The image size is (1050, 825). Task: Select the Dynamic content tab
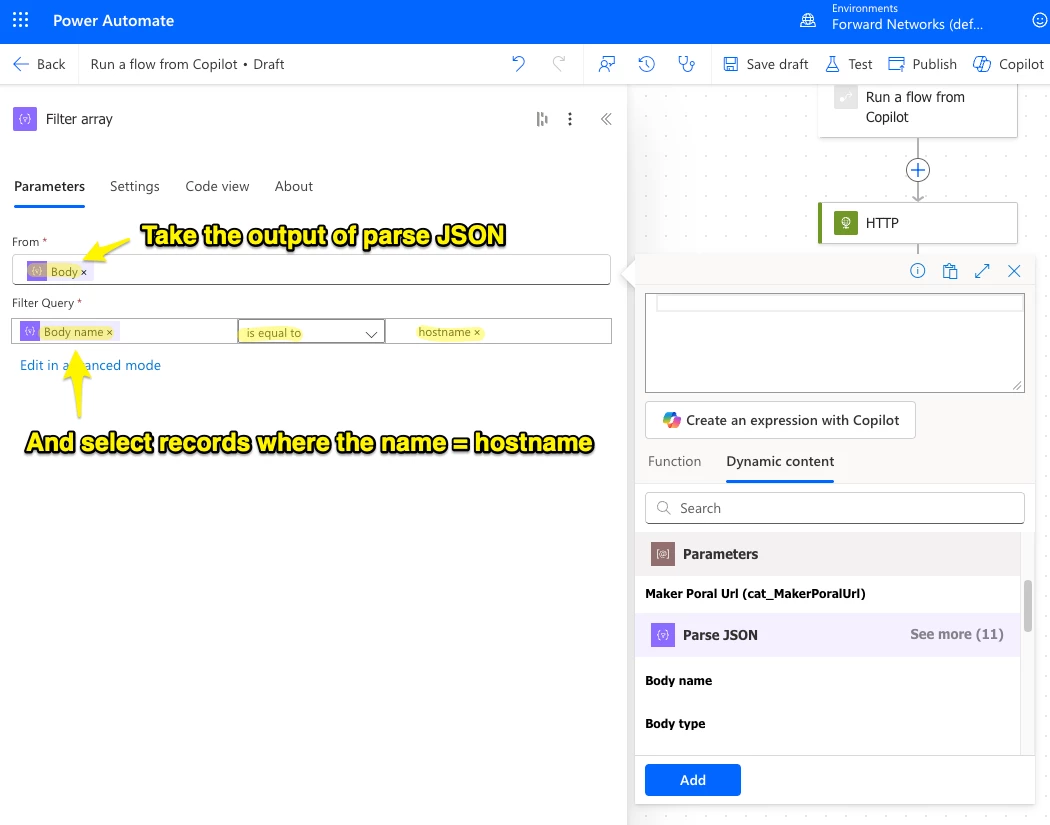[780, 461]
